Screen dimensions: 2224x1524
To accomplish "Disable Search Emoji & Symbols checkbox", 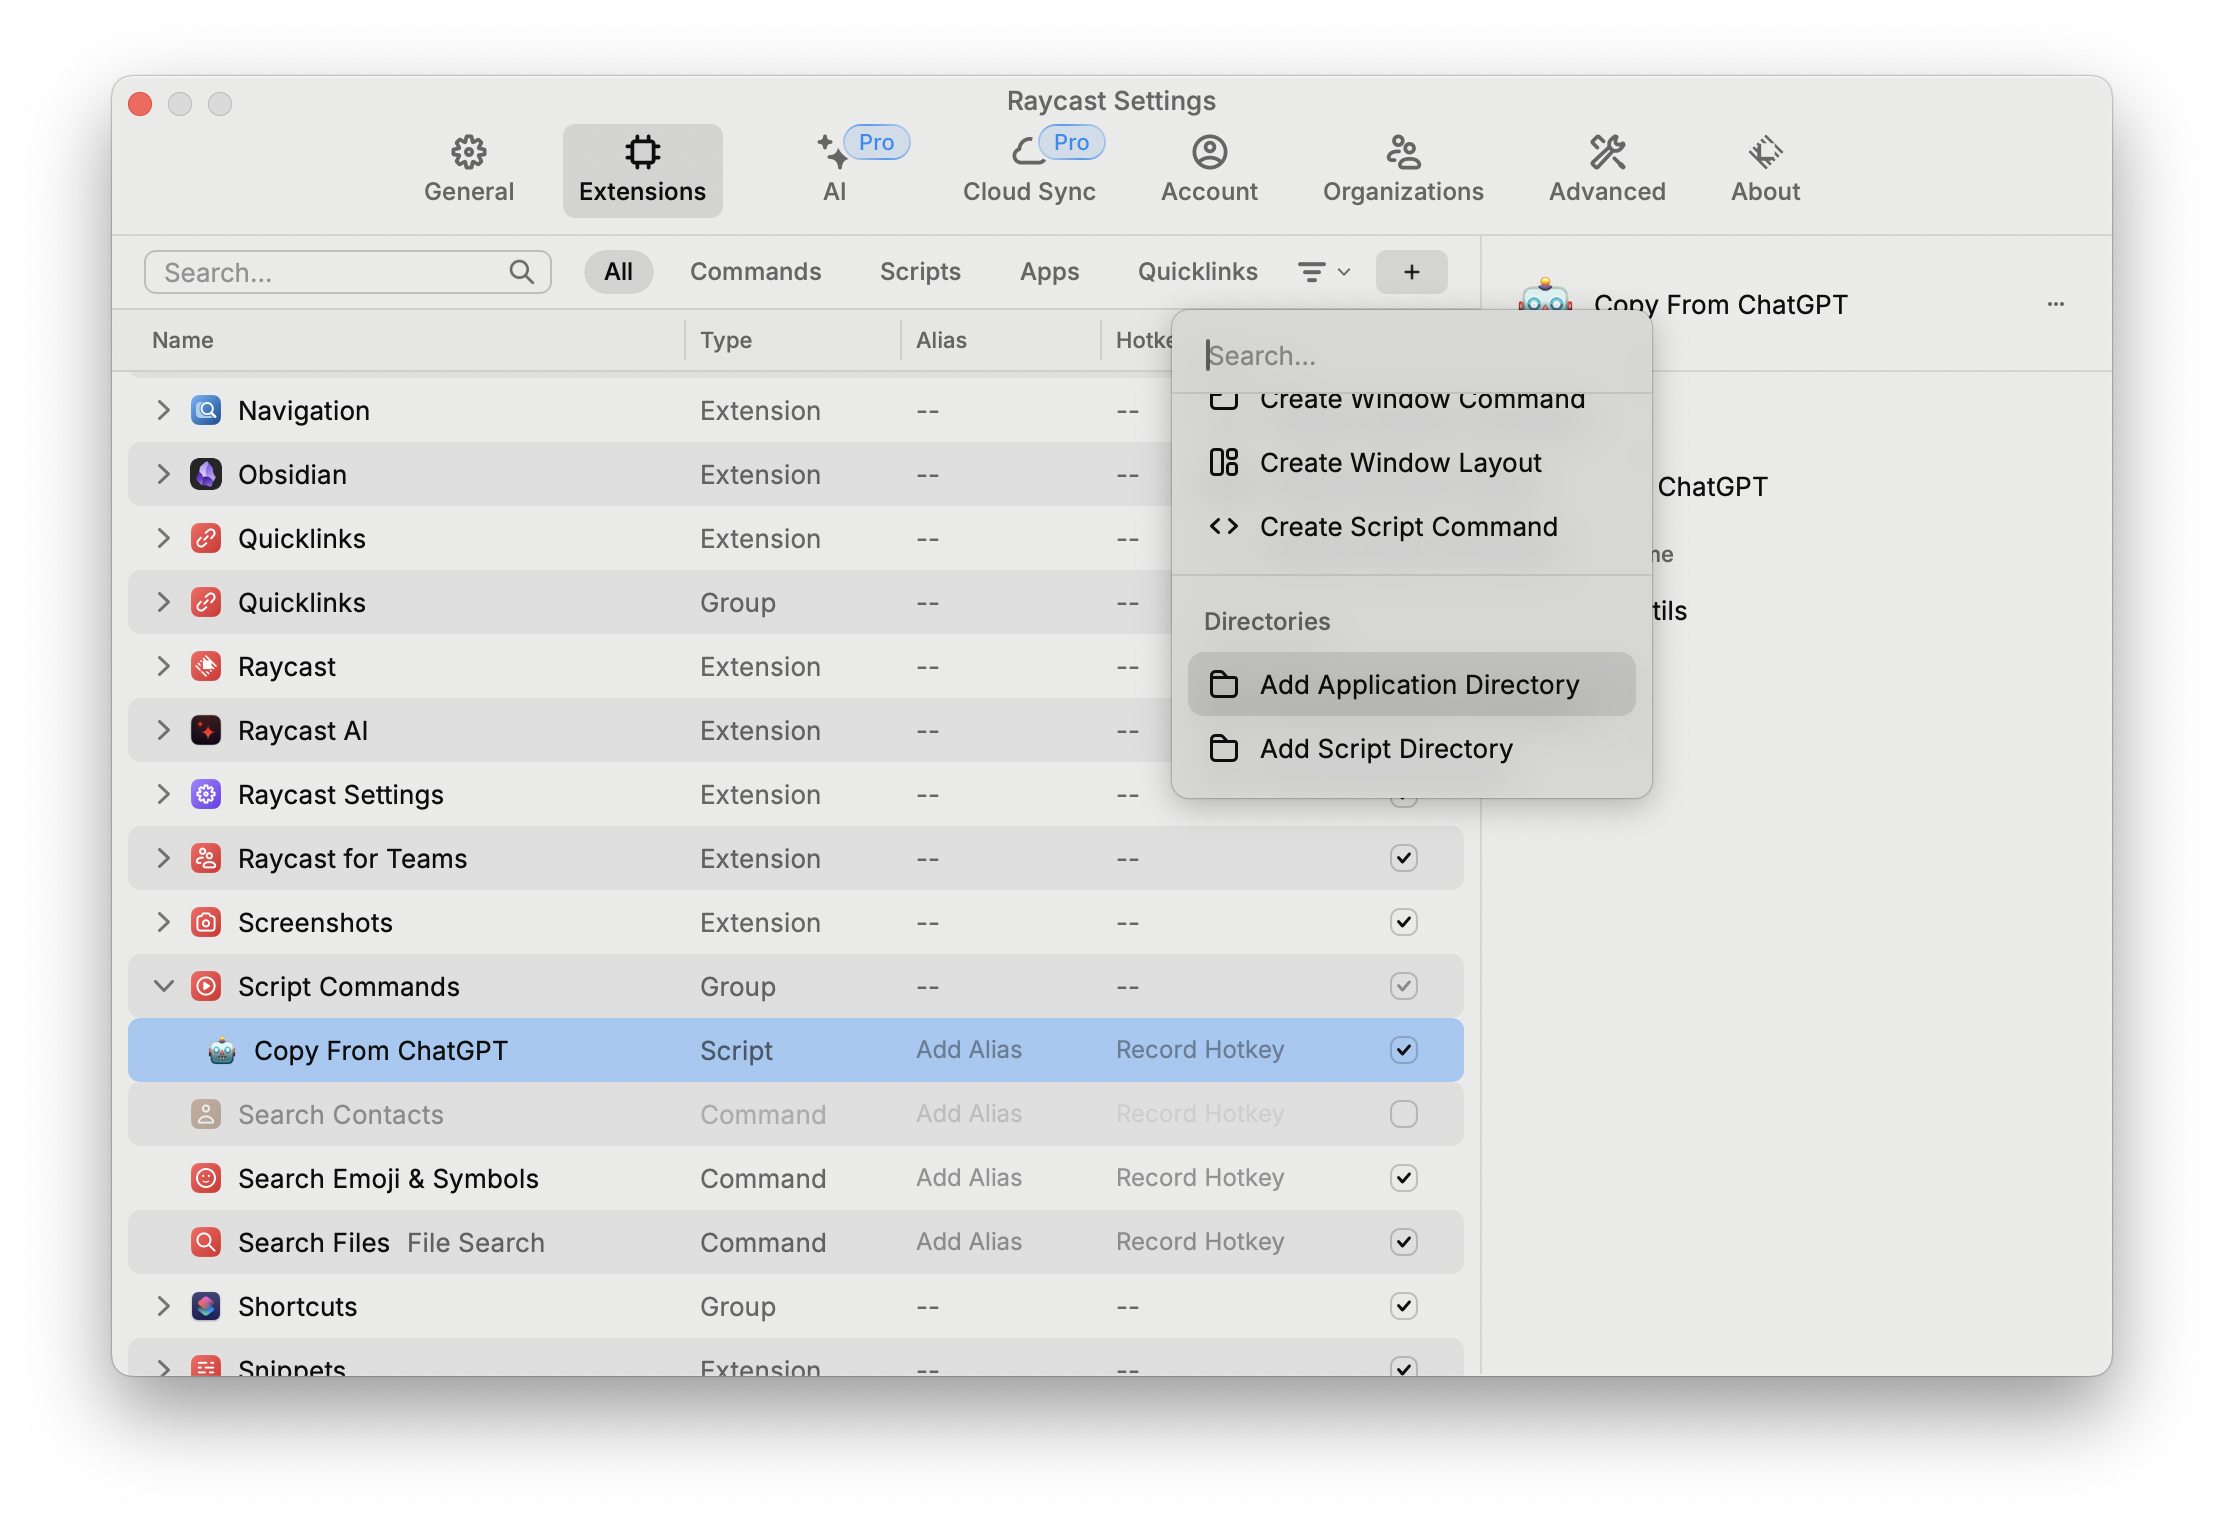I will coord(1404,1179).
